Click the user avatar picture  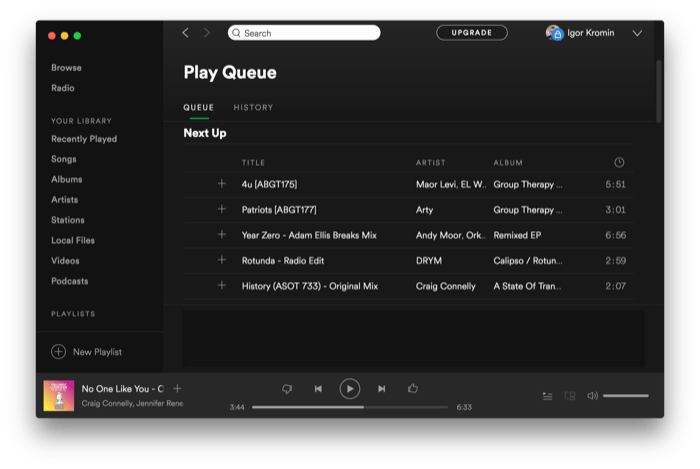[x=554, y=33]
